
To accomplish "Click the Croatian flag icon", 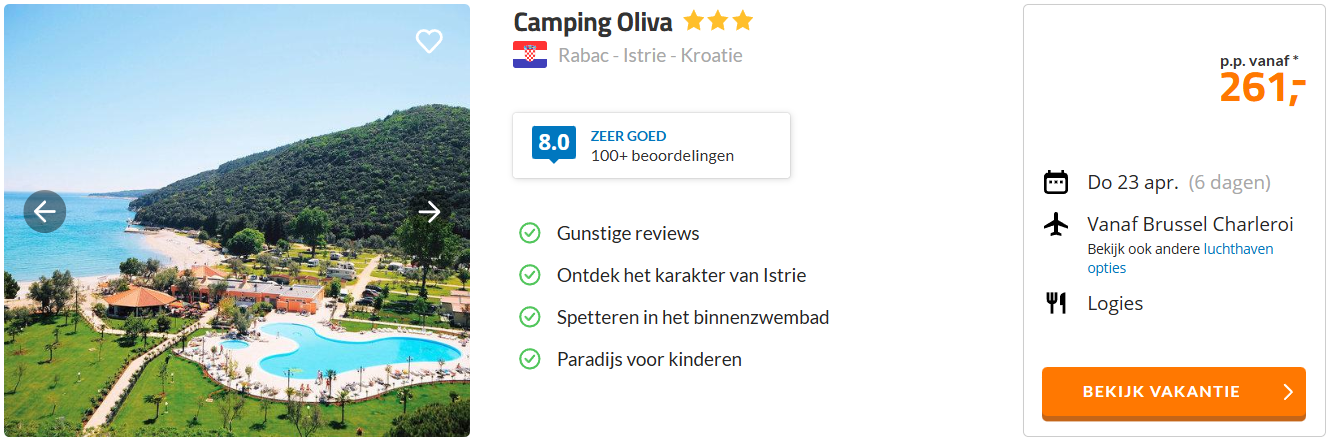I will point(530,55).
